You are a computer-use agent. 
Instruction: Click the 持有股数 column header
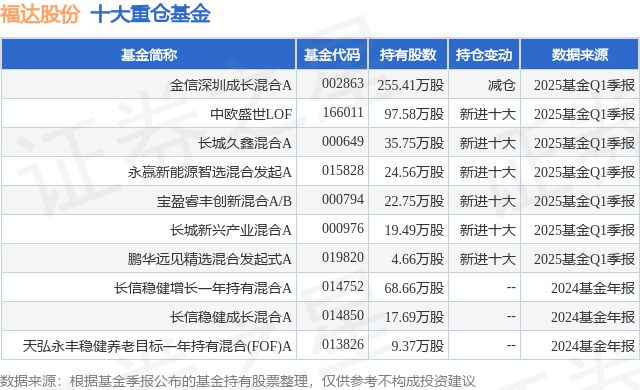tap(408, 54)
